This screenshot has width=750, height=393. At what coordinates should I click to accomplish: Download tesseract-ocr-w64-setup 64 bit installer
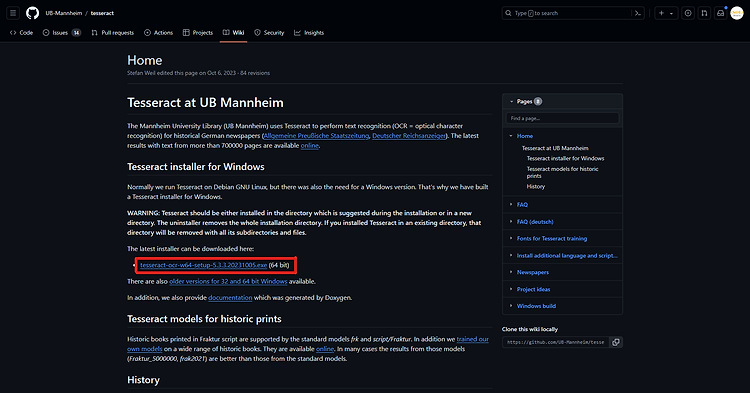tap(204, 265)
